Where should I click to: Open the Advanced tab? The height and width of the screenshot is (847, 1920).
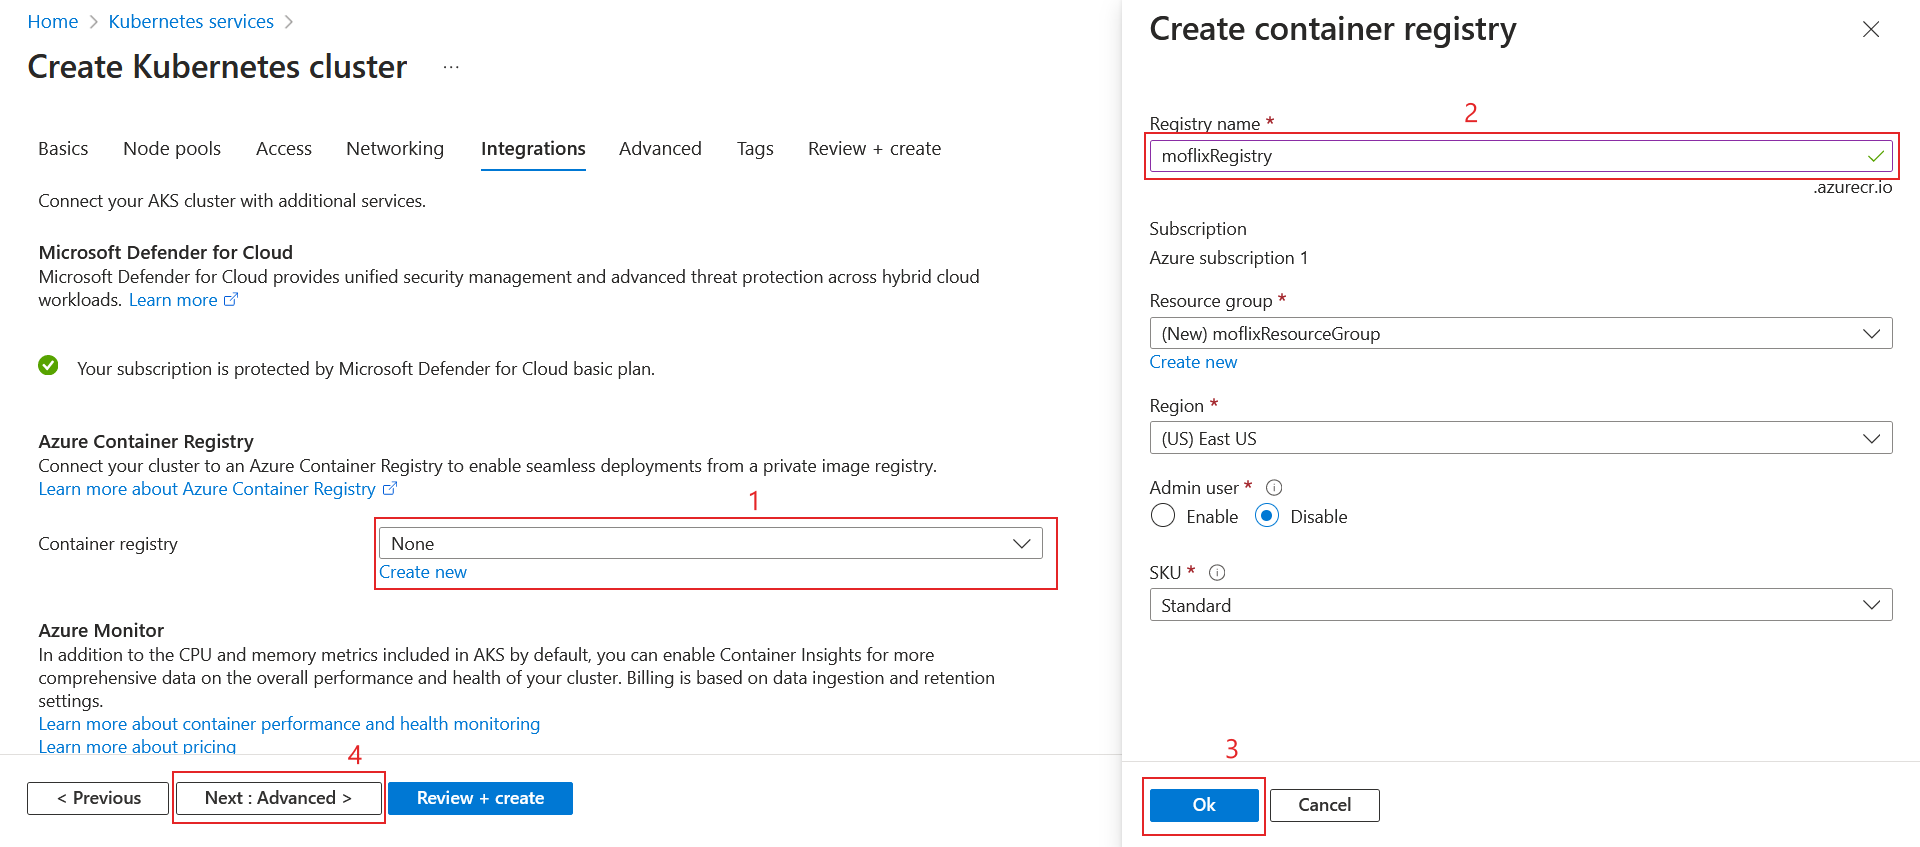coord(660,149)
